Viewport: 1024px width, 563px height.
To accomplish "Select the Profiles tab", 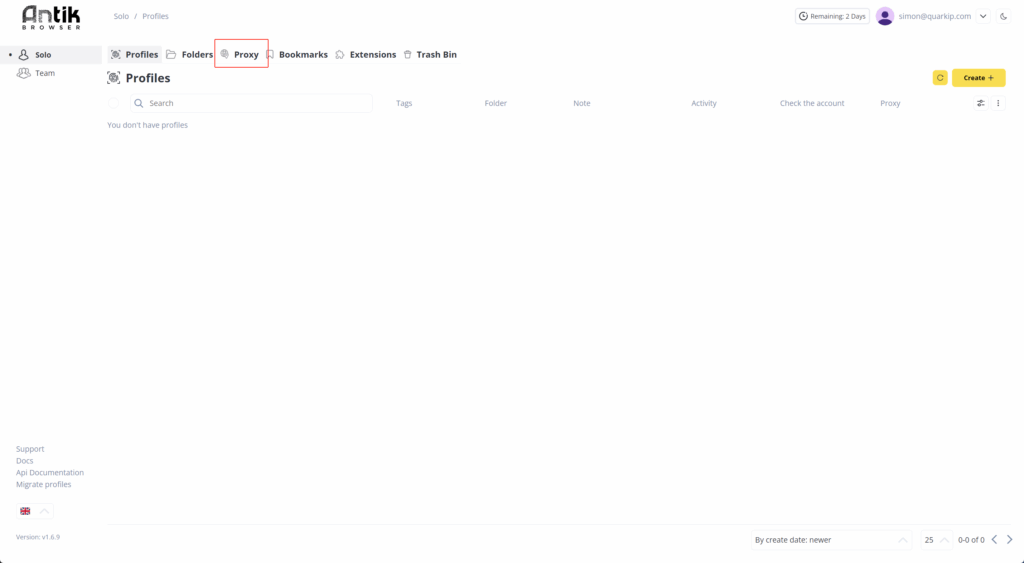I will [135, 54].
